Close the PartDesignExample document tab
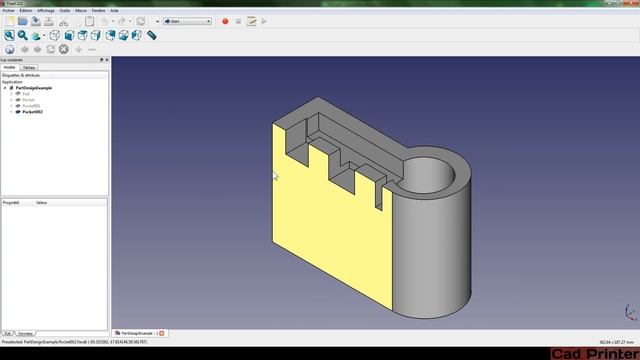Screen dimensions: 640x360 pyautogui.click(x=162, y=333)
